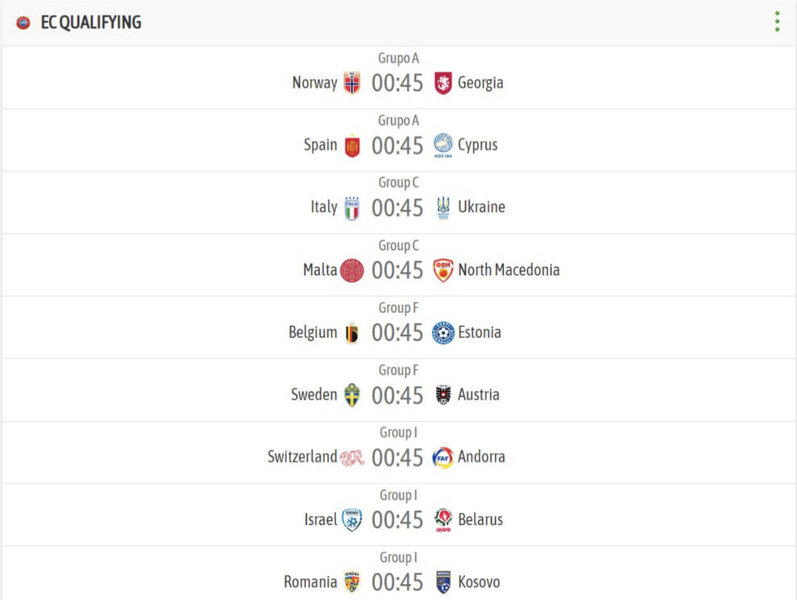
Task: Select the Malta vs North Macedonia kickoff time
Action: point(398,270)
